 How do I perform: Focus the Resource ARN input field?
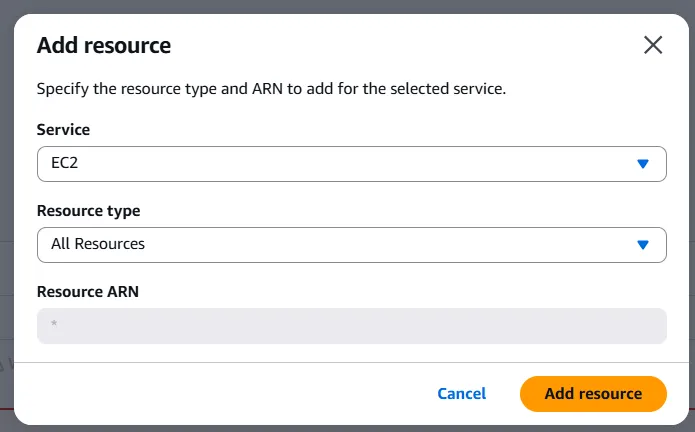[x=351, y=326]
